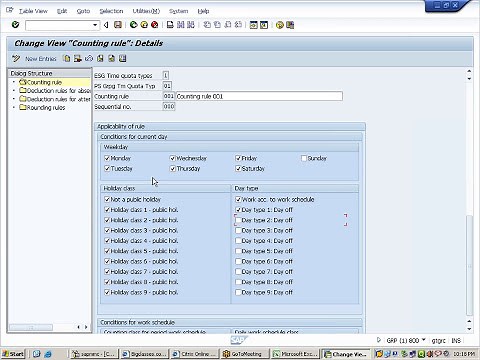Uncheck the Monday checkbox
The image size is (480, 360).
click(107, 158)
